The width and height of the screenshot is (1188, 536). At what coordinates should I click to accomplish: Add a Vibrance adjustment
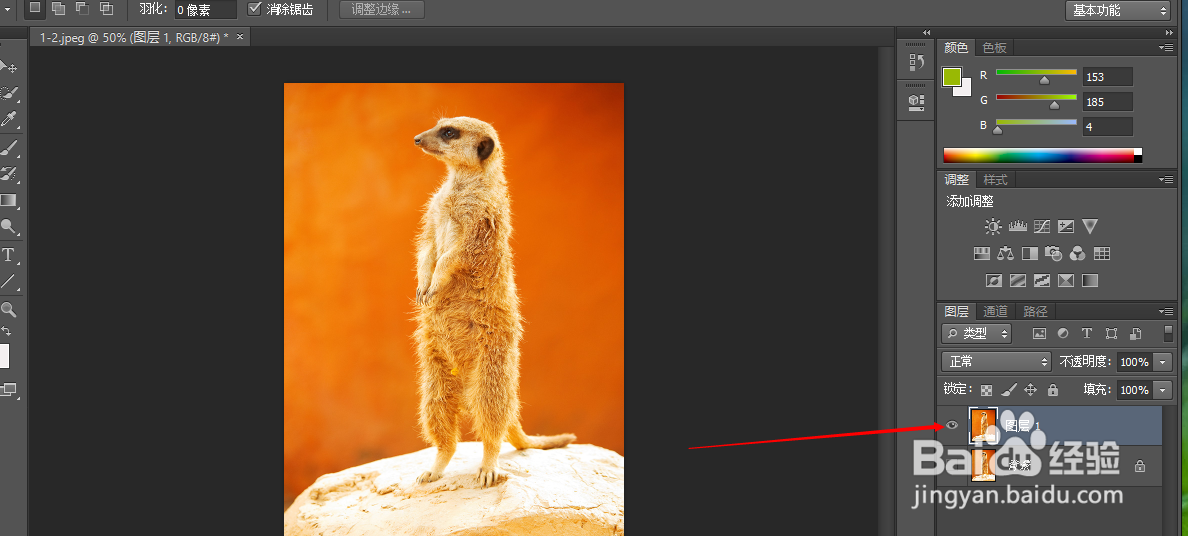click(1090, 226)
